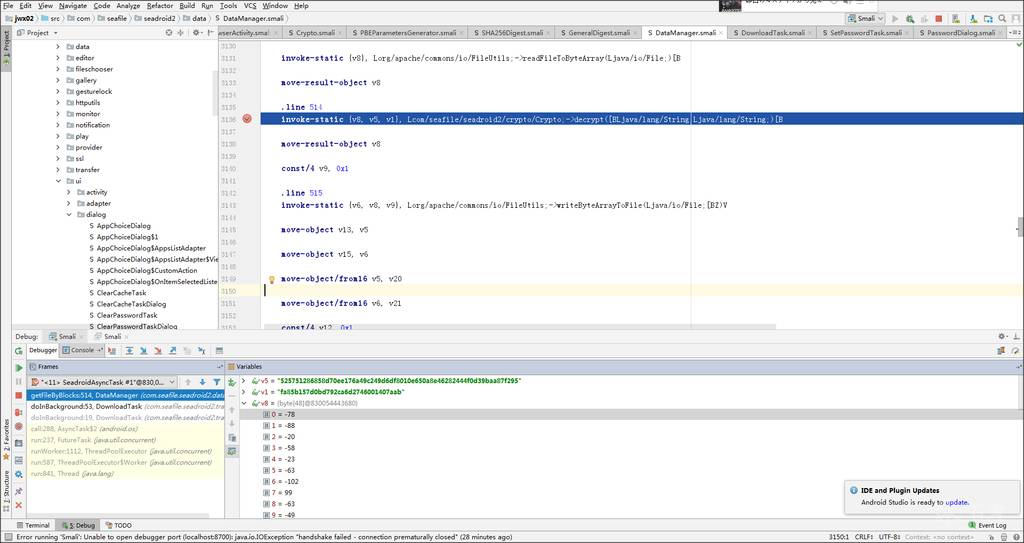Expand the v5 variable node
The image size is (1024, 543).
[244, 380]
